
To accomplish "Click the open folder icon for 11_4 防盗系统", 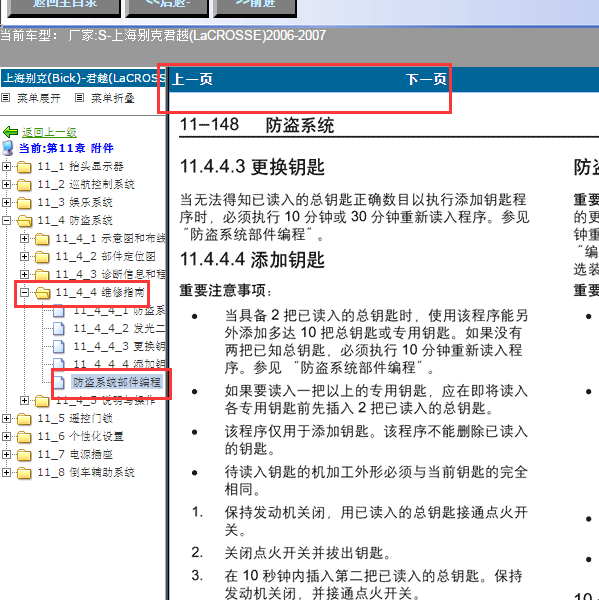I will pyautogui.click(x=25, y=221).
